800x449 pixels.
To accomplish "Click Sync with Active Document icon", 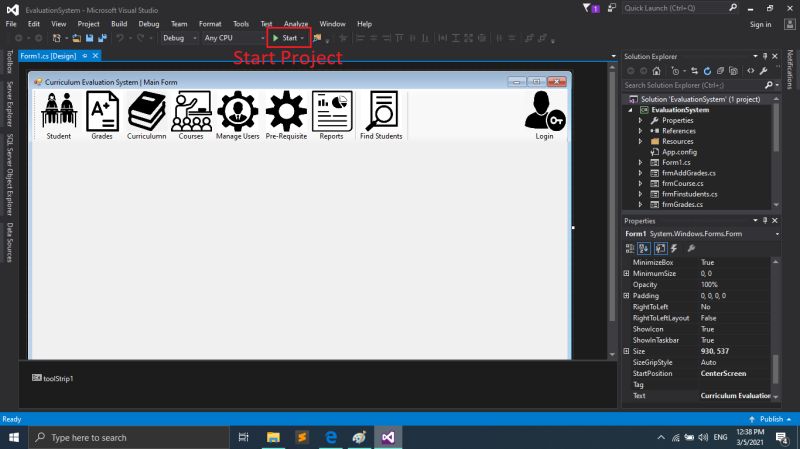I will 694,71.
